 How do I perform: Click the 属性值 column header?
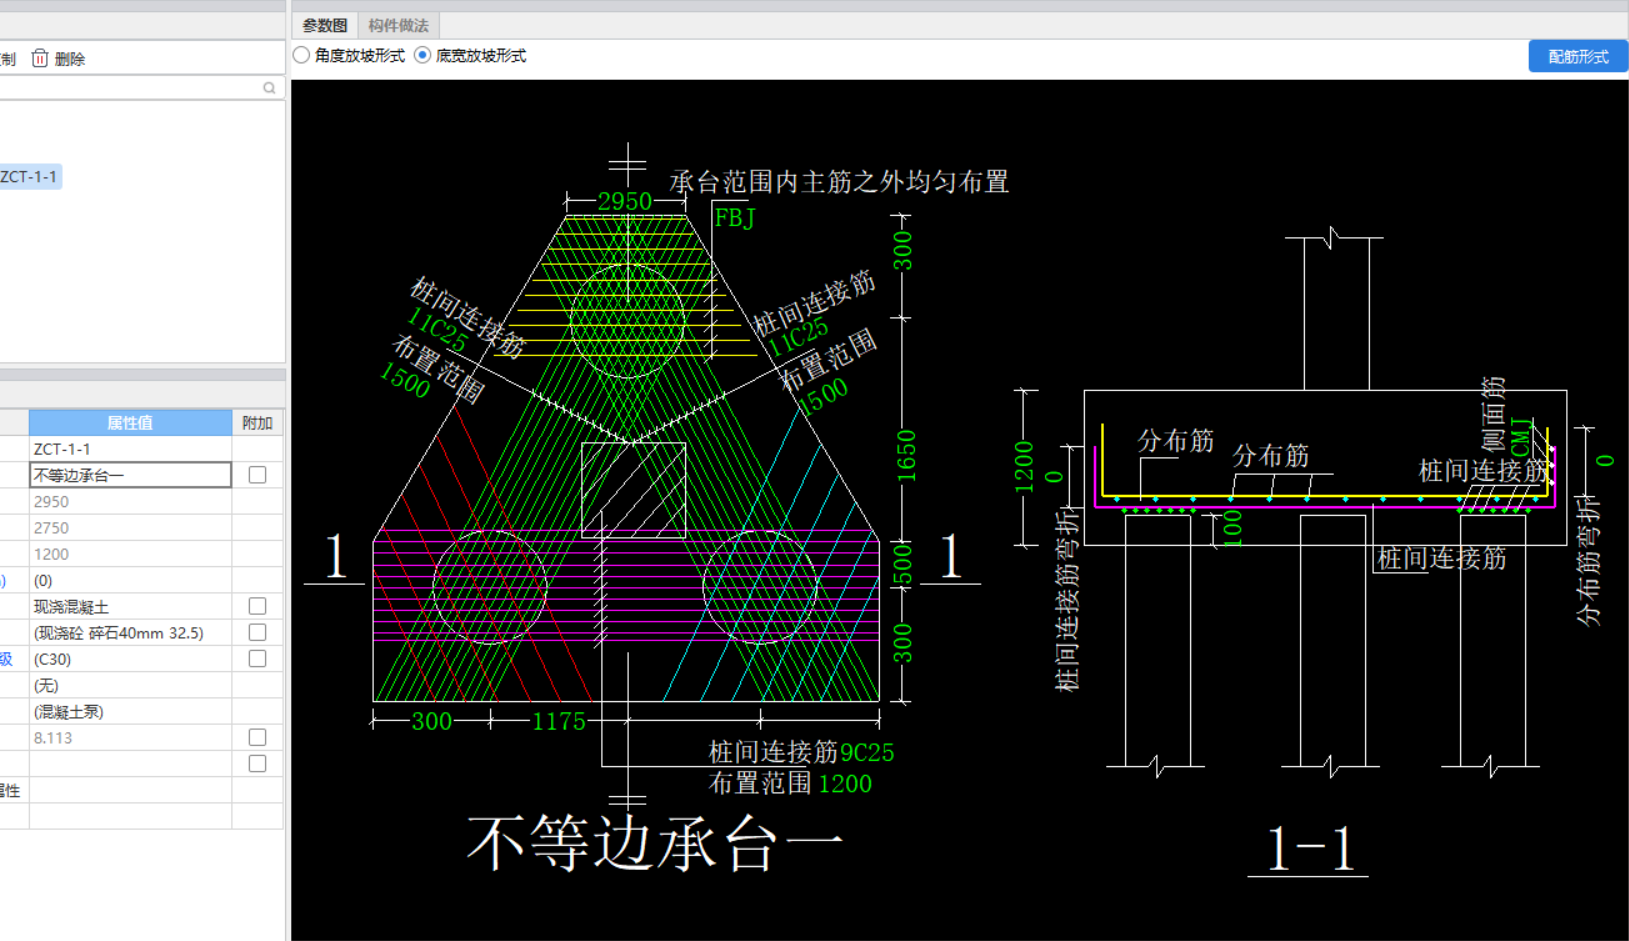tap(130, 423)
